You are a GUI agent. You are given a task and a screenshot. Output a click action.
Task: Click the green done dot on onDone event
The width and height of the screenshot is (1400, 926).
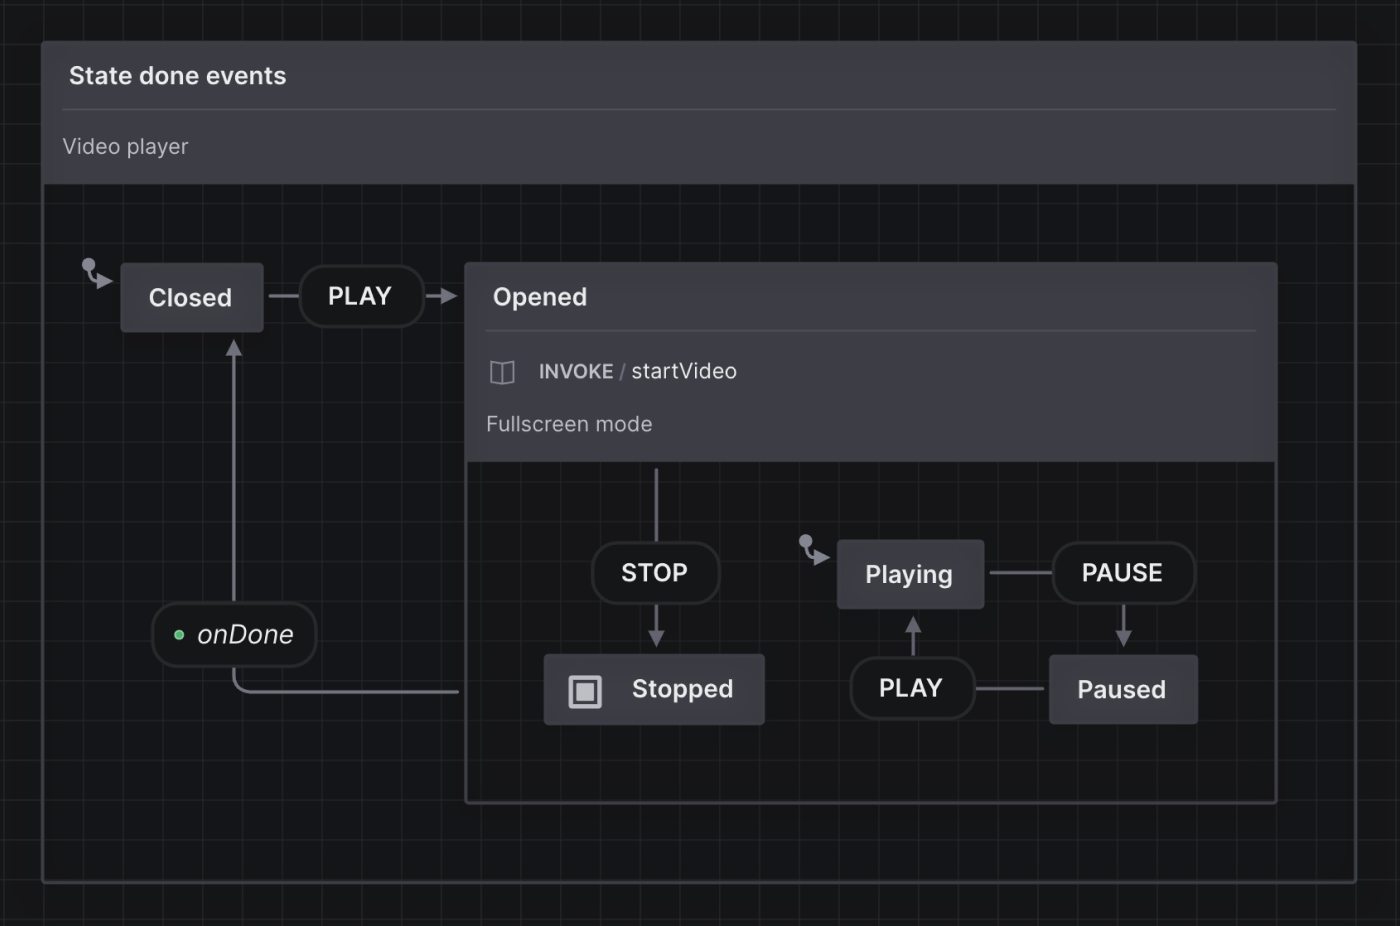click(x=180, y=634)
